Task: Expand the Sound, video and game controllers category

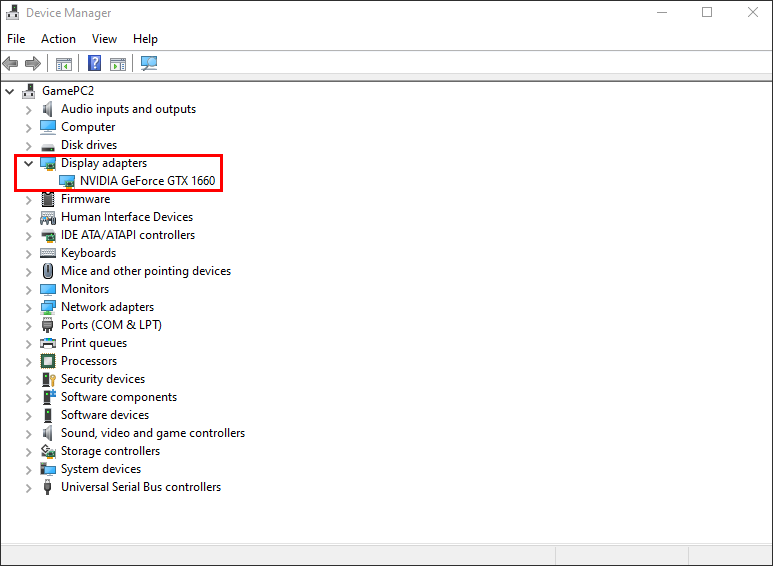Action: [x=29, y=433]
